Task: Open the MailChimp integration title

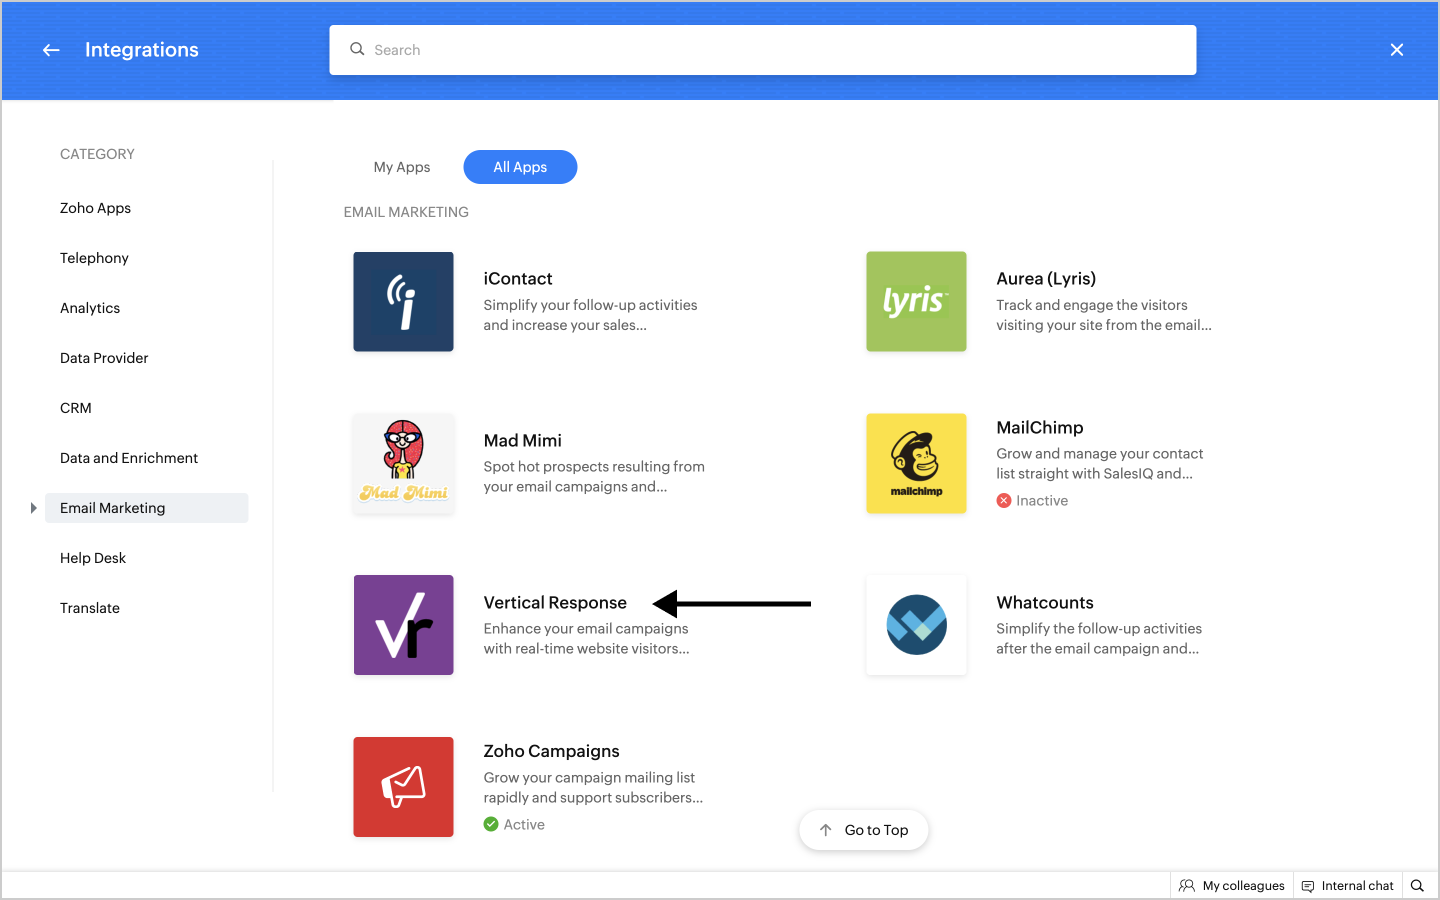Action: point(1040,428)
